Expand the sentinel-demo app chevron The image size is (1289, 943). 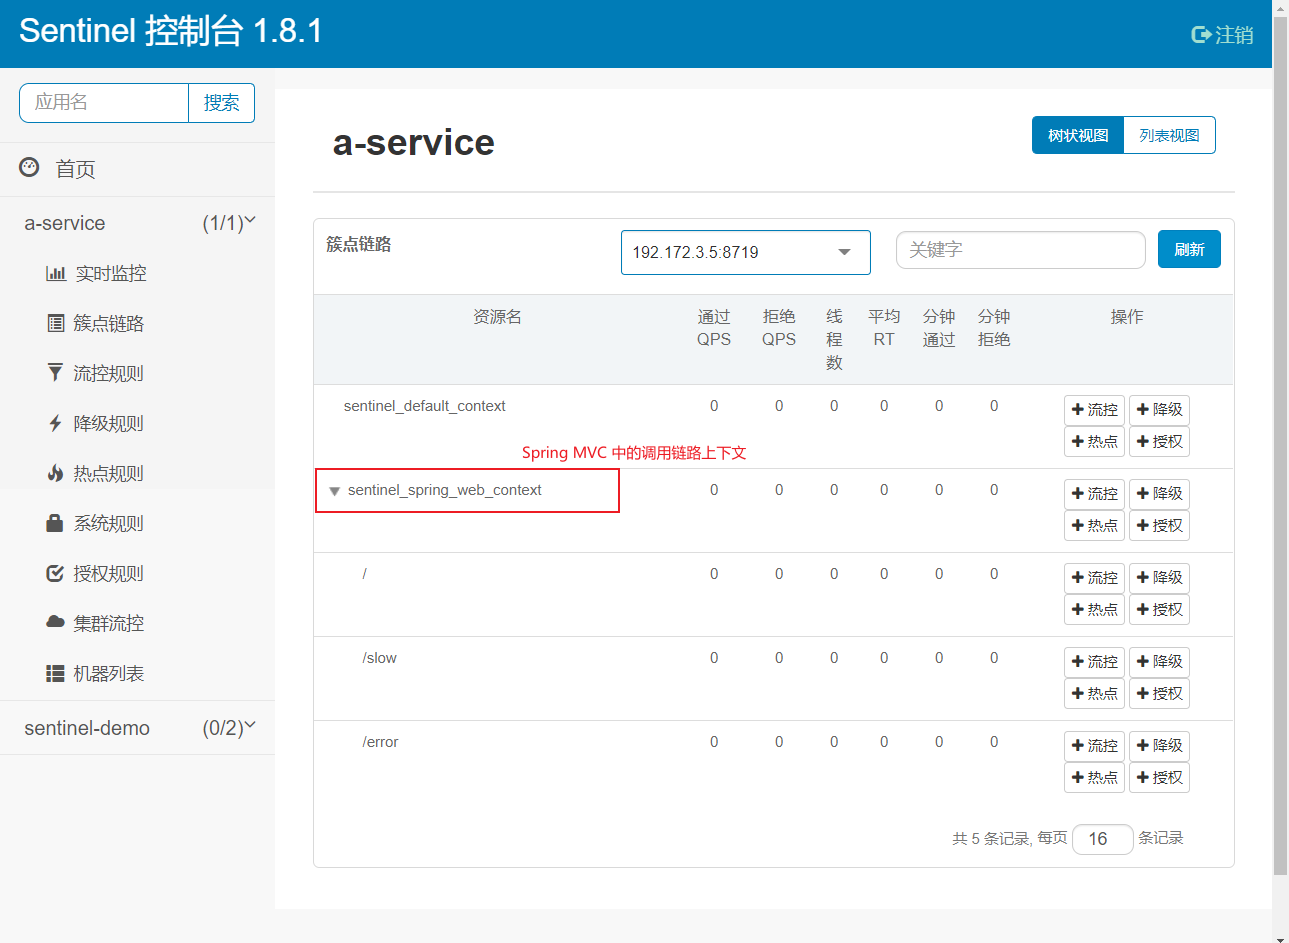250,726
